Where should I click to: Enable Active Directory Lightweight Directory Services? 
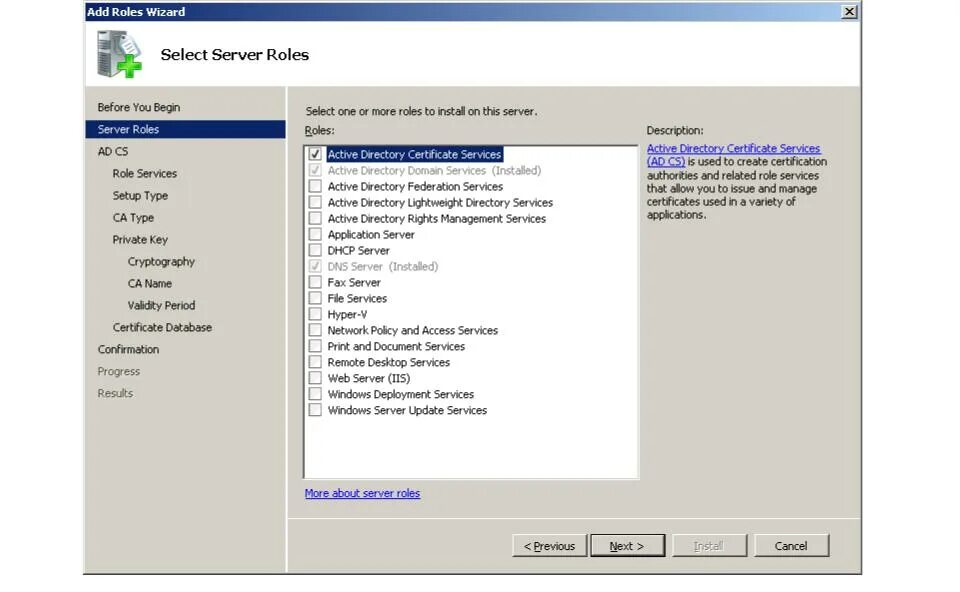pyautogui.click(x=315, y=202)
